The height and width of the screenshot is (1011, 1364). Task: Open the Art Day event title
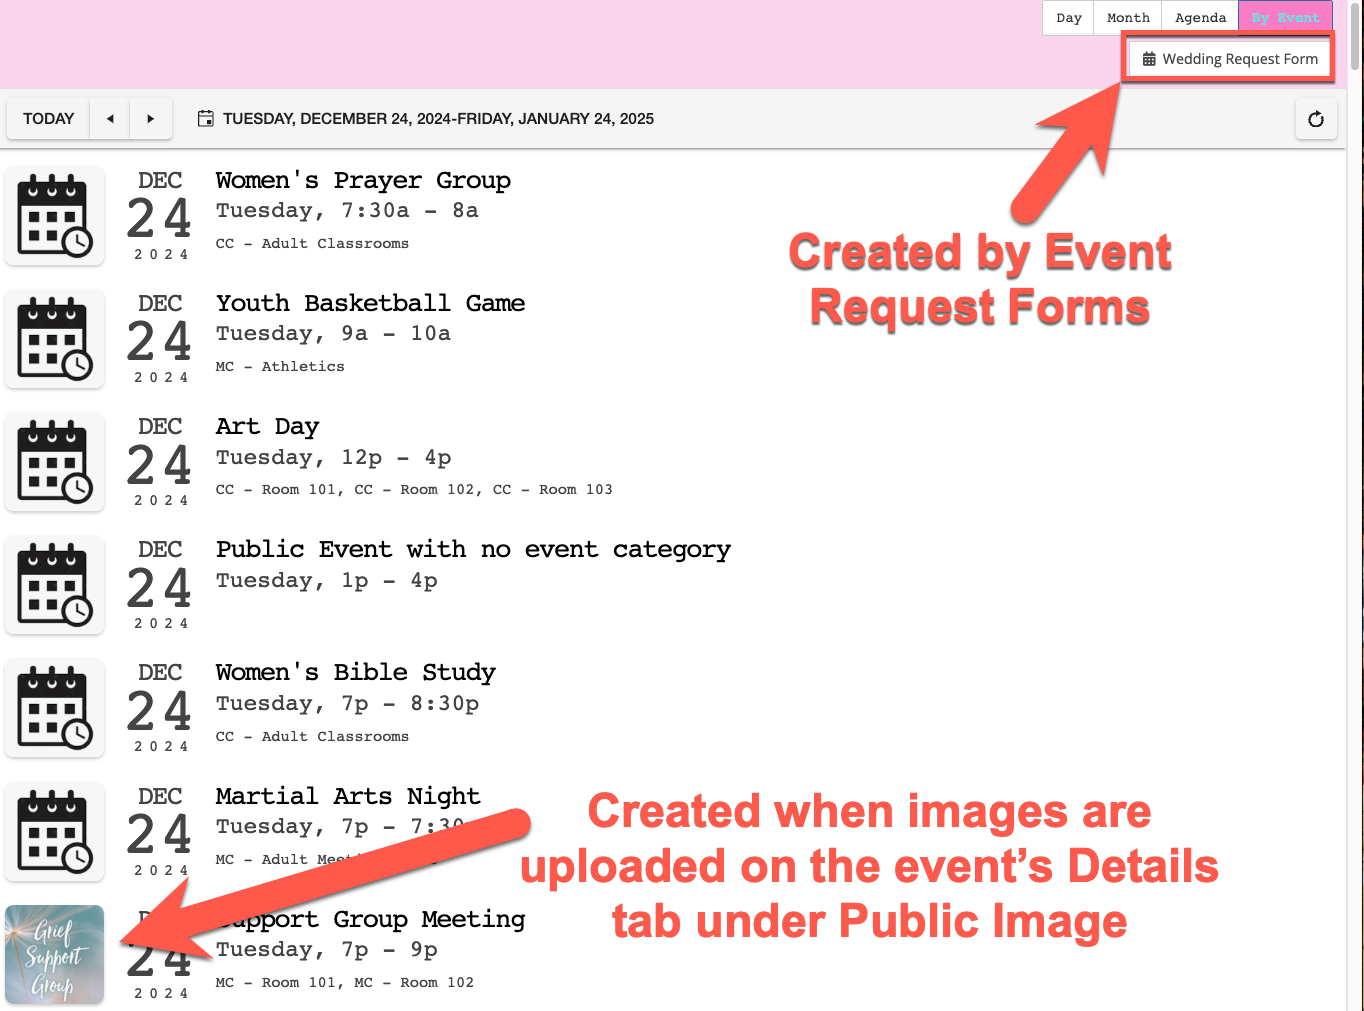coord(267,427)
